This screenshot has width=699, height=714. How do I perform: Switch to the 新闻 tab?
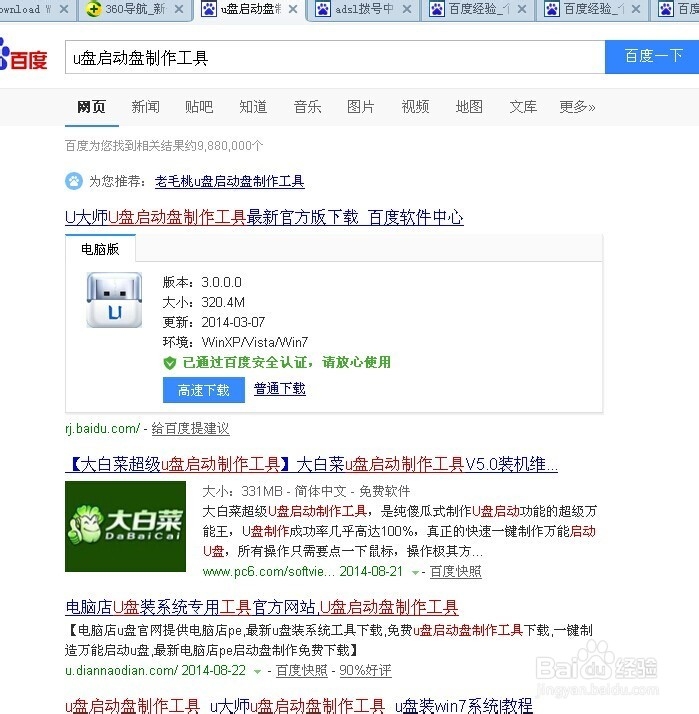point(145,107)
